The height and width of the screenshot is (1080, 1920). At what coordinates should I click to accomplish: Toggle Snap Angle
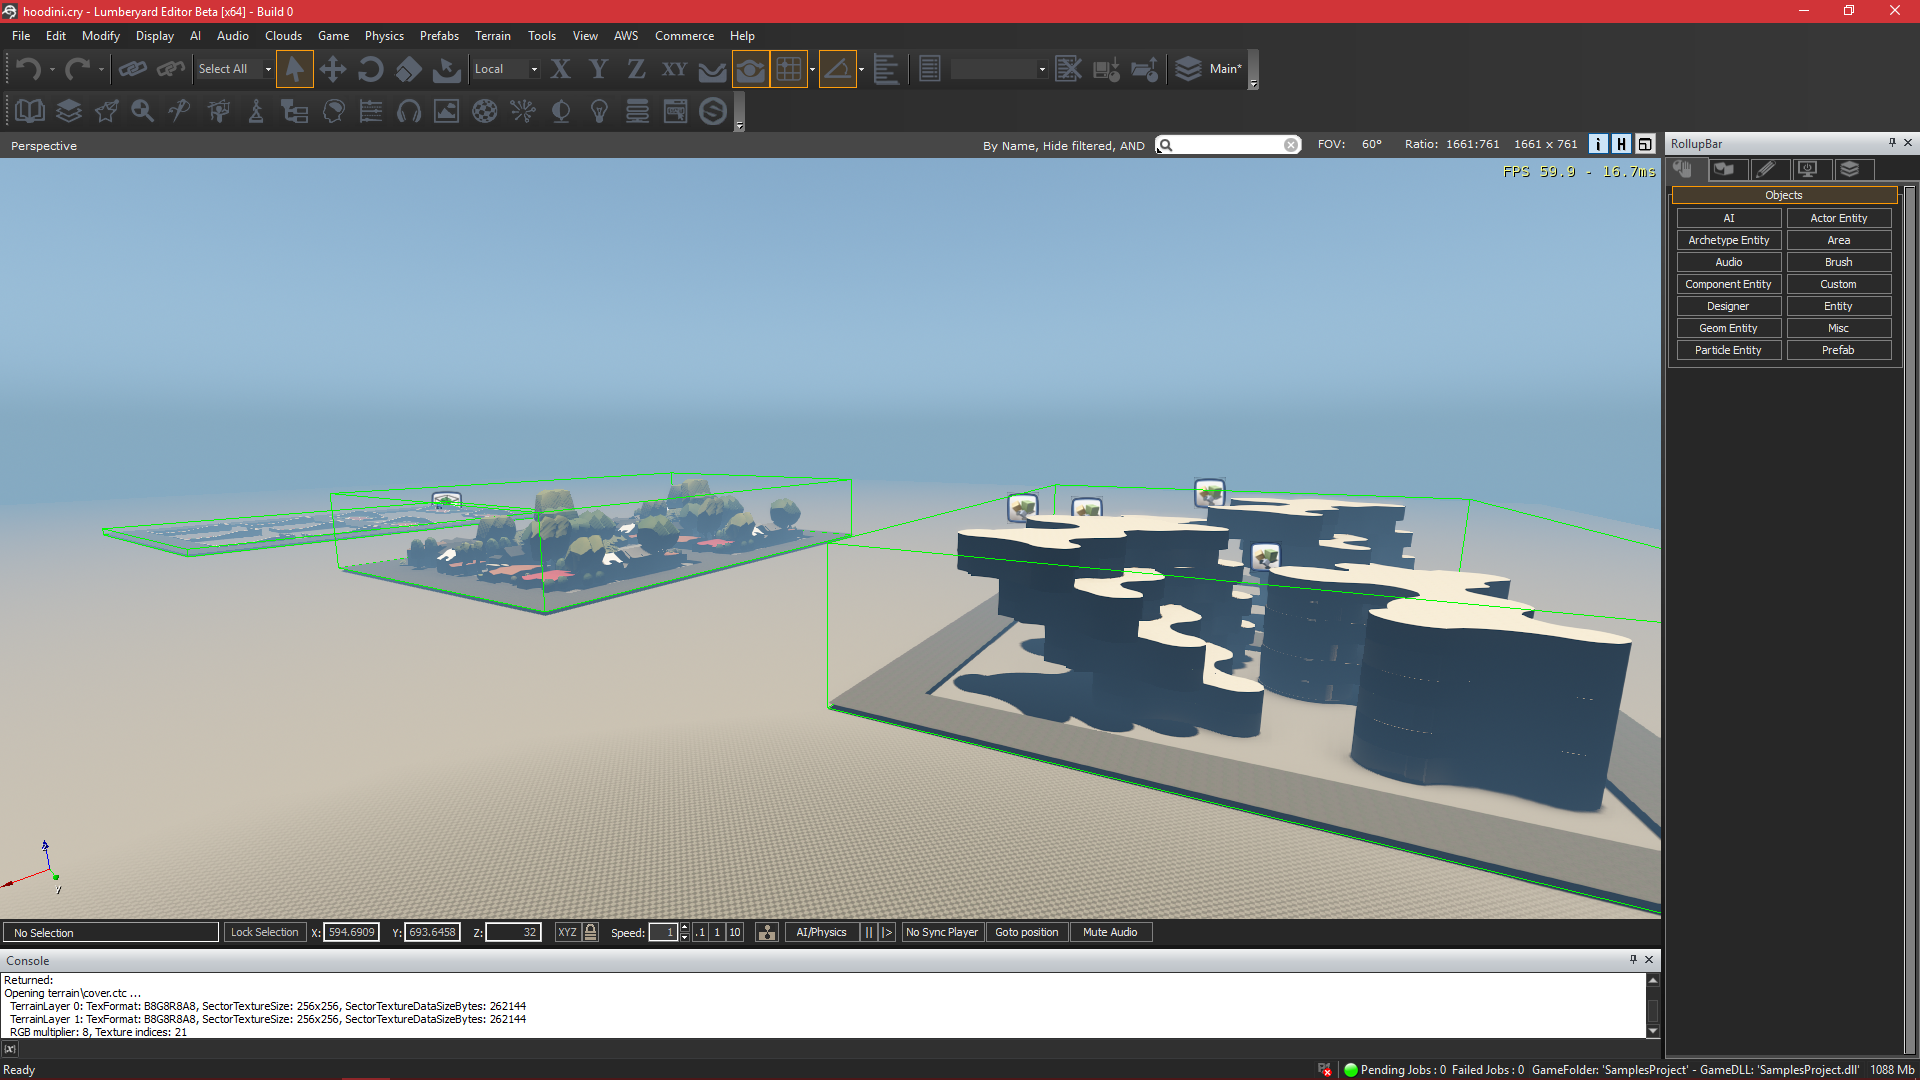click(x=838, y=69)
